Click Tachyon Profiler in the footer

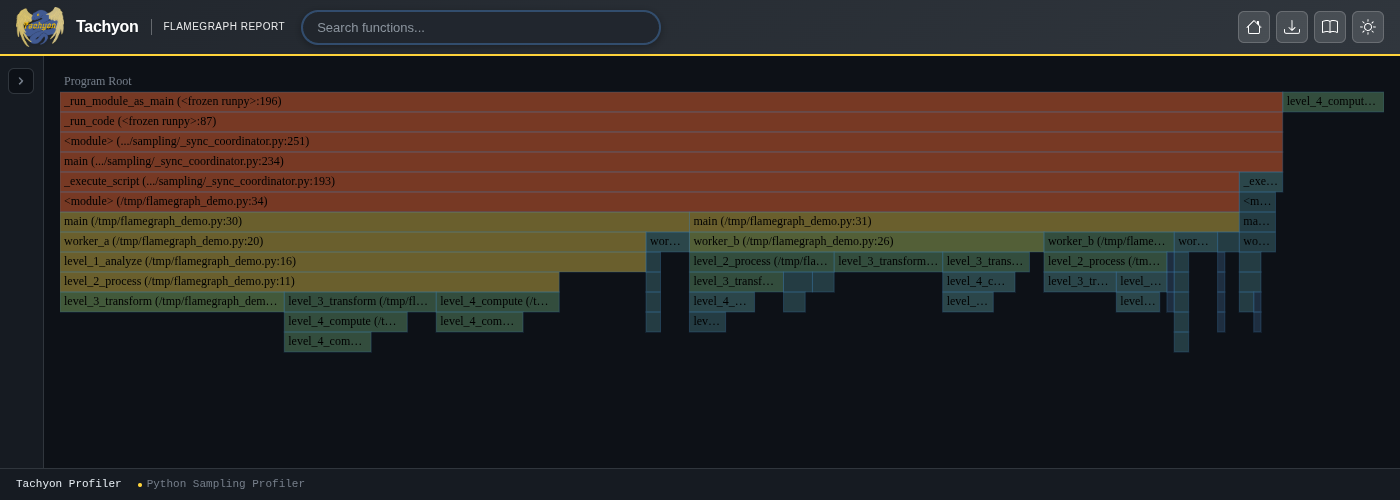click(68, 484)
